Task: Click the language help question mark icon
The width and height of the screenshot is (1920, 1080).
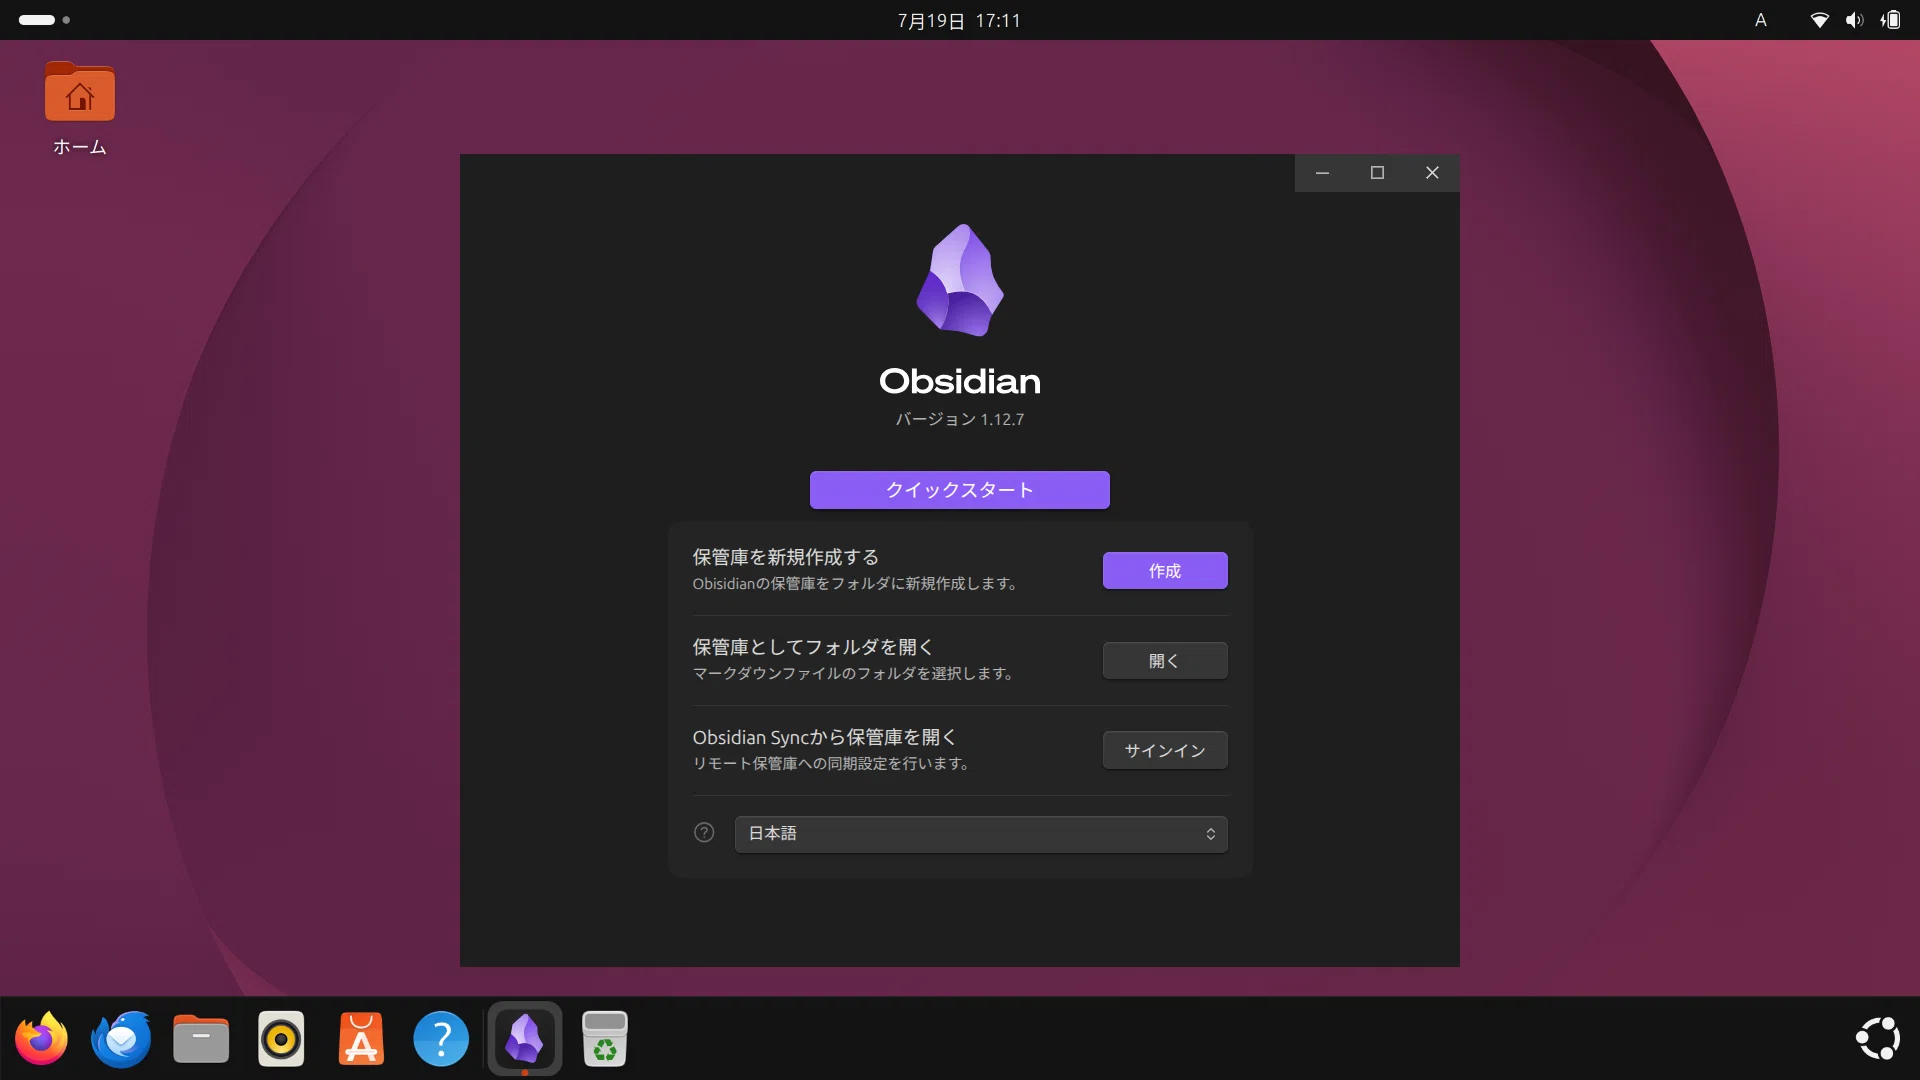Action: pos(704,833)
